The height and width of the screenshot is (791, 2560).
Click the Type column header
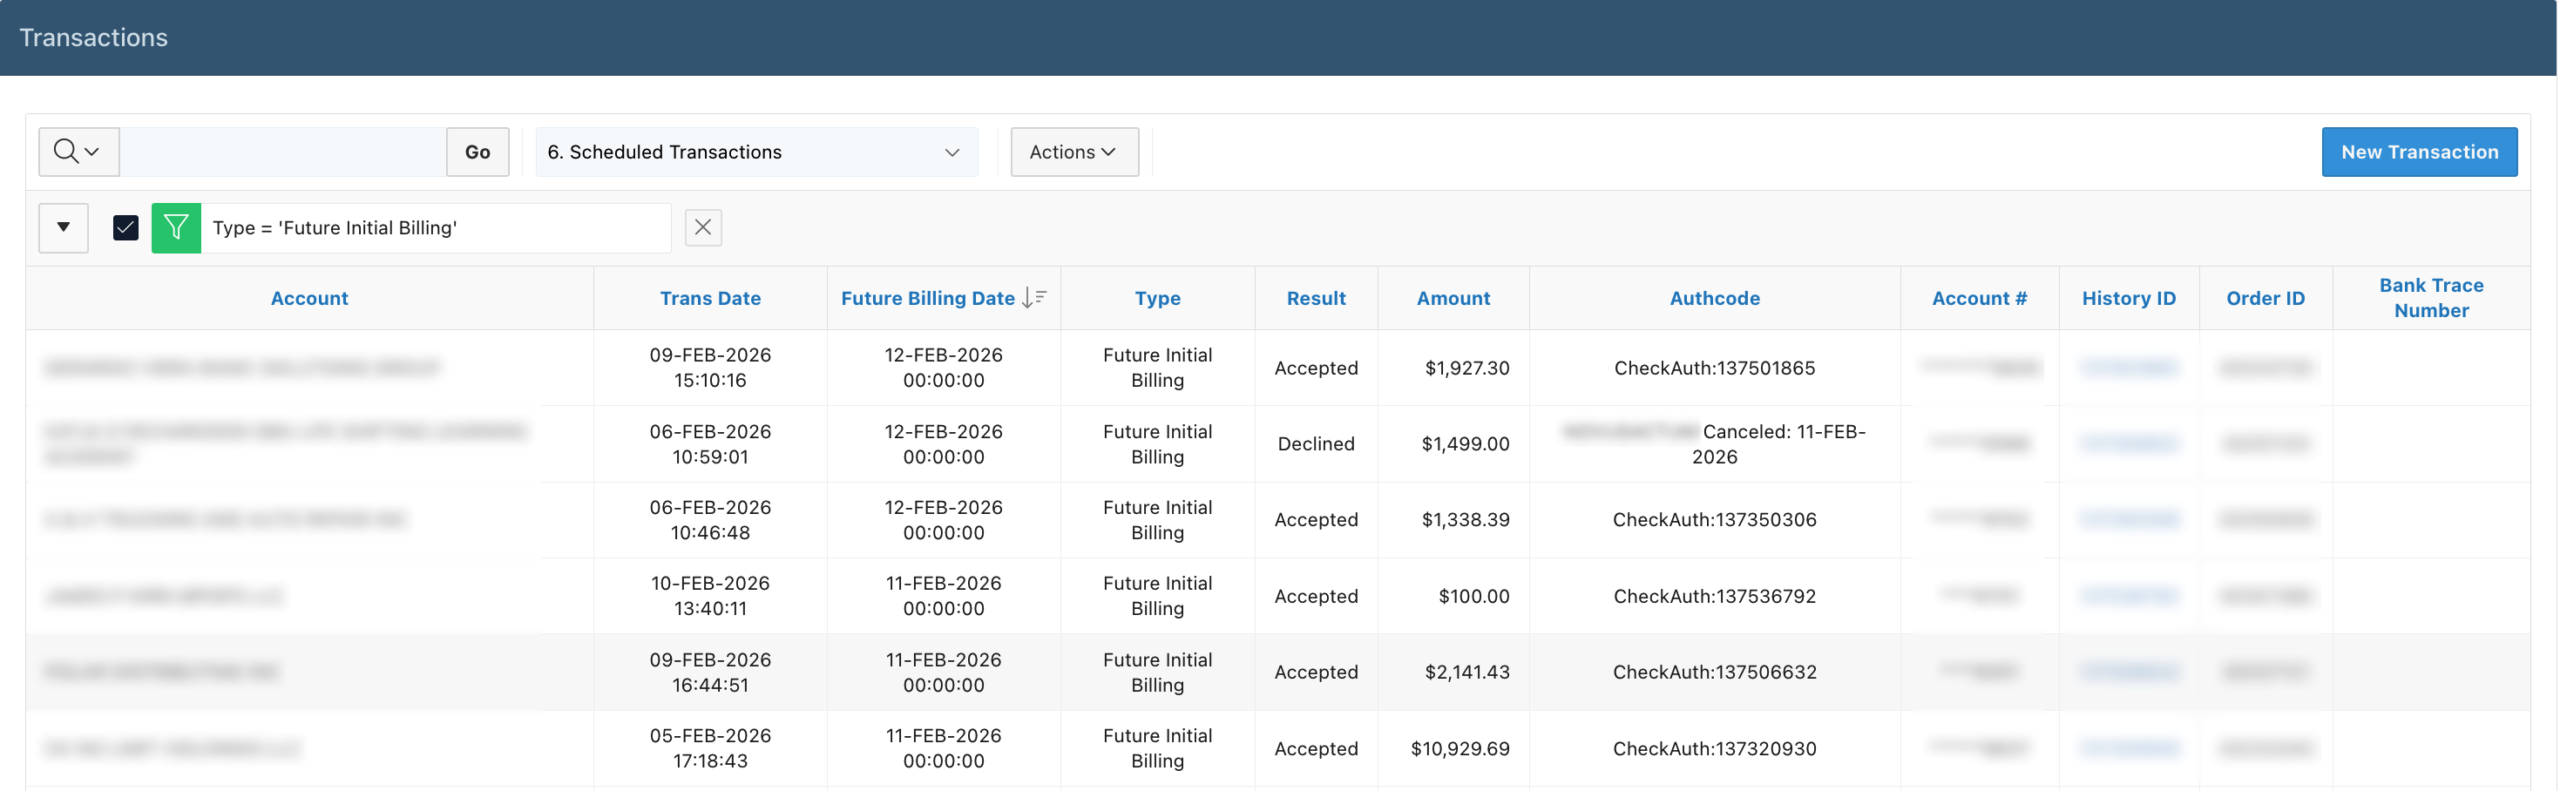[x=1157, y=298]
